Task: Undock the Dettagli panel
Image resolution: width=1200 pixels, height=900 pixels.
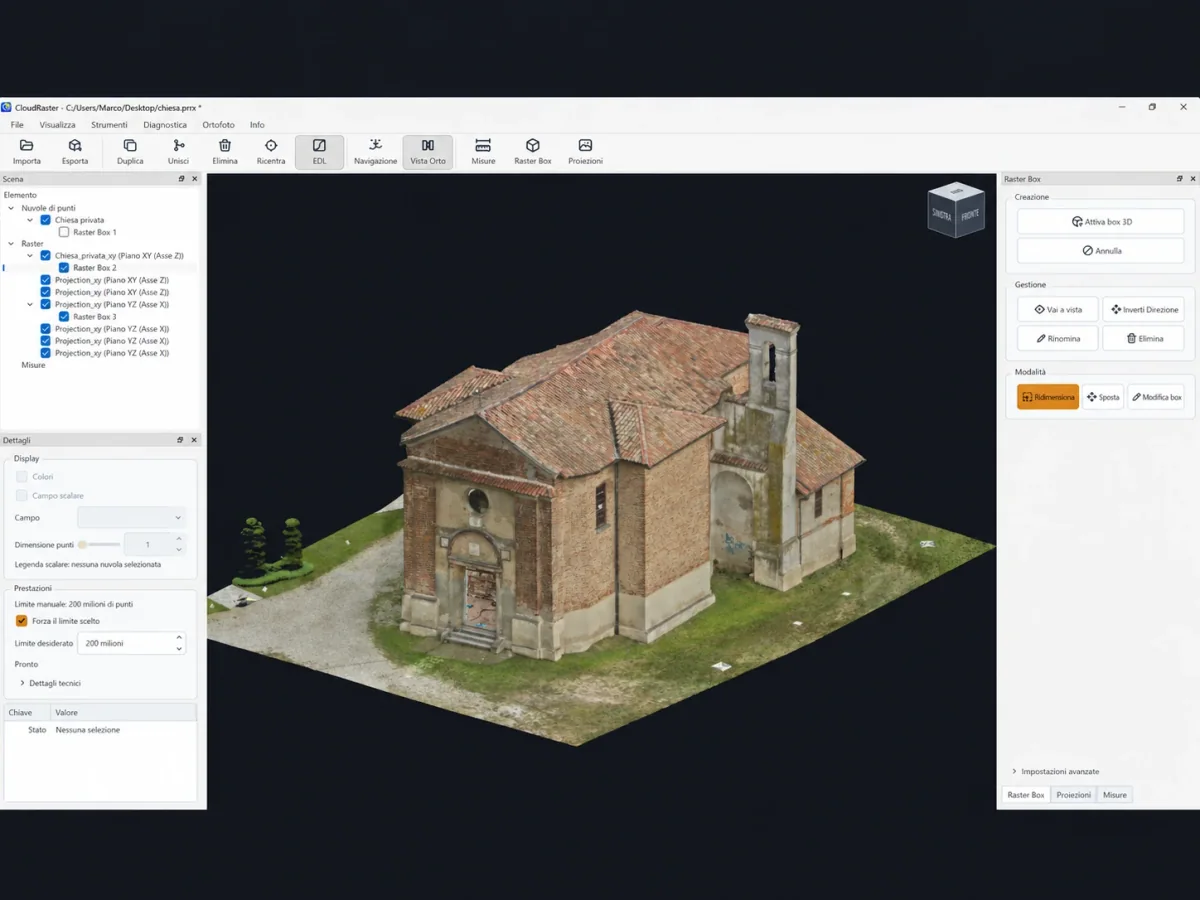Action: (x=181, y=440)
